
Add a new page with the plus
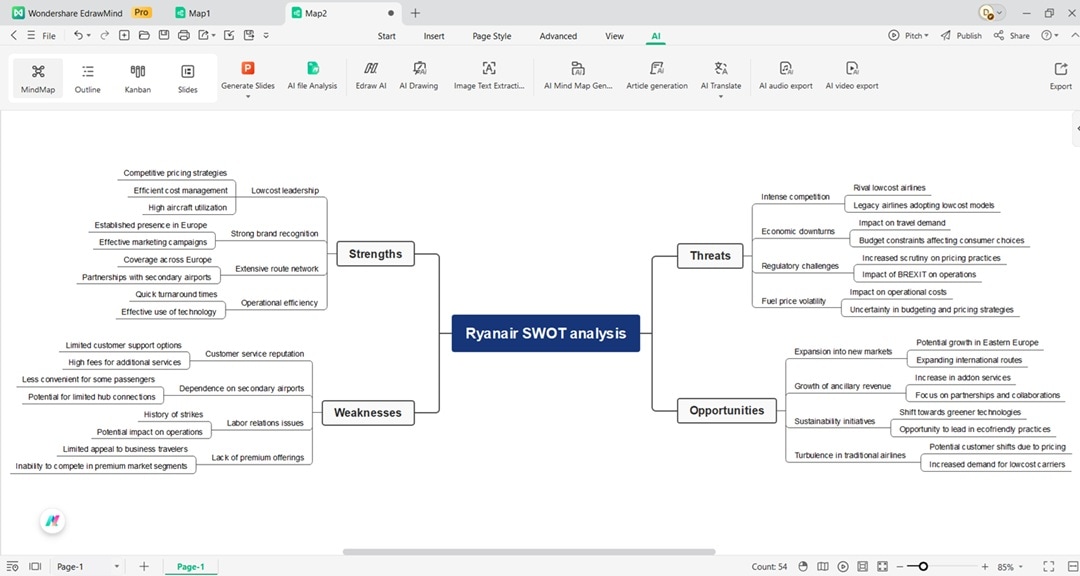(x=144, y=566)
